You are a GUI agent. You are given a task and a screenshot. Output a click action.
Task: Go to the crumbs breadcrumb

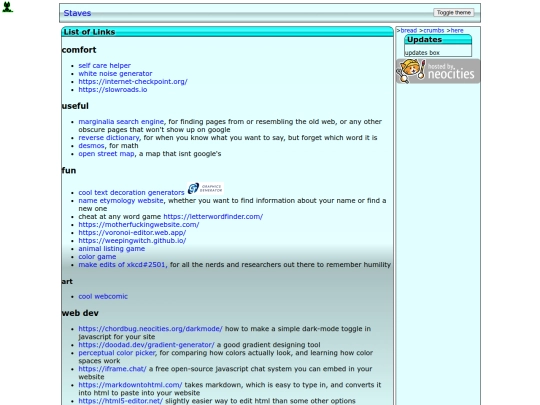click(434, 30)
